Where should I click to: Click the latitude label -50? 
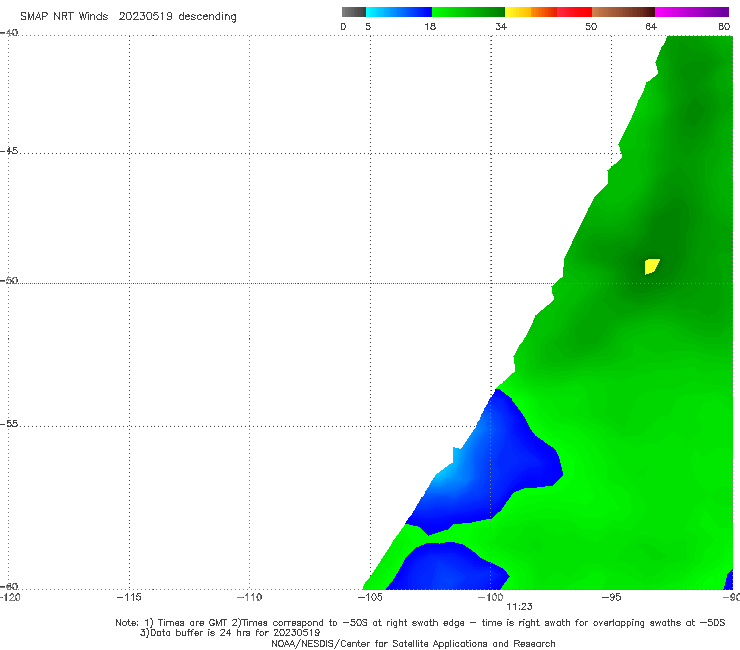tap(9, 280)
